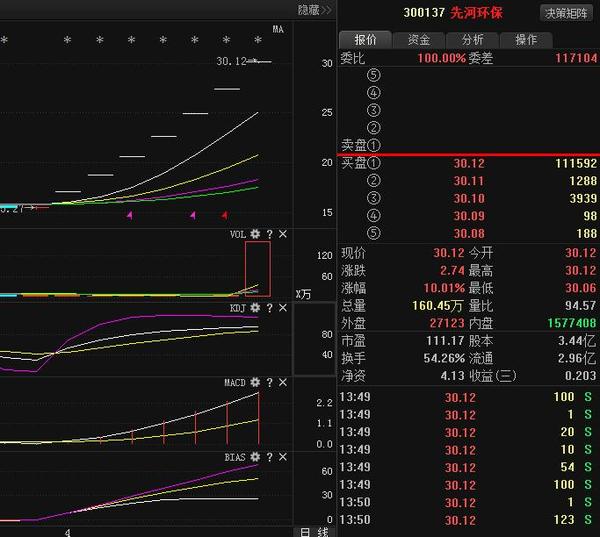Click the 委比 value 100.00%
The height and width of the screenshot is (537, 600).
tap(442, 58)
